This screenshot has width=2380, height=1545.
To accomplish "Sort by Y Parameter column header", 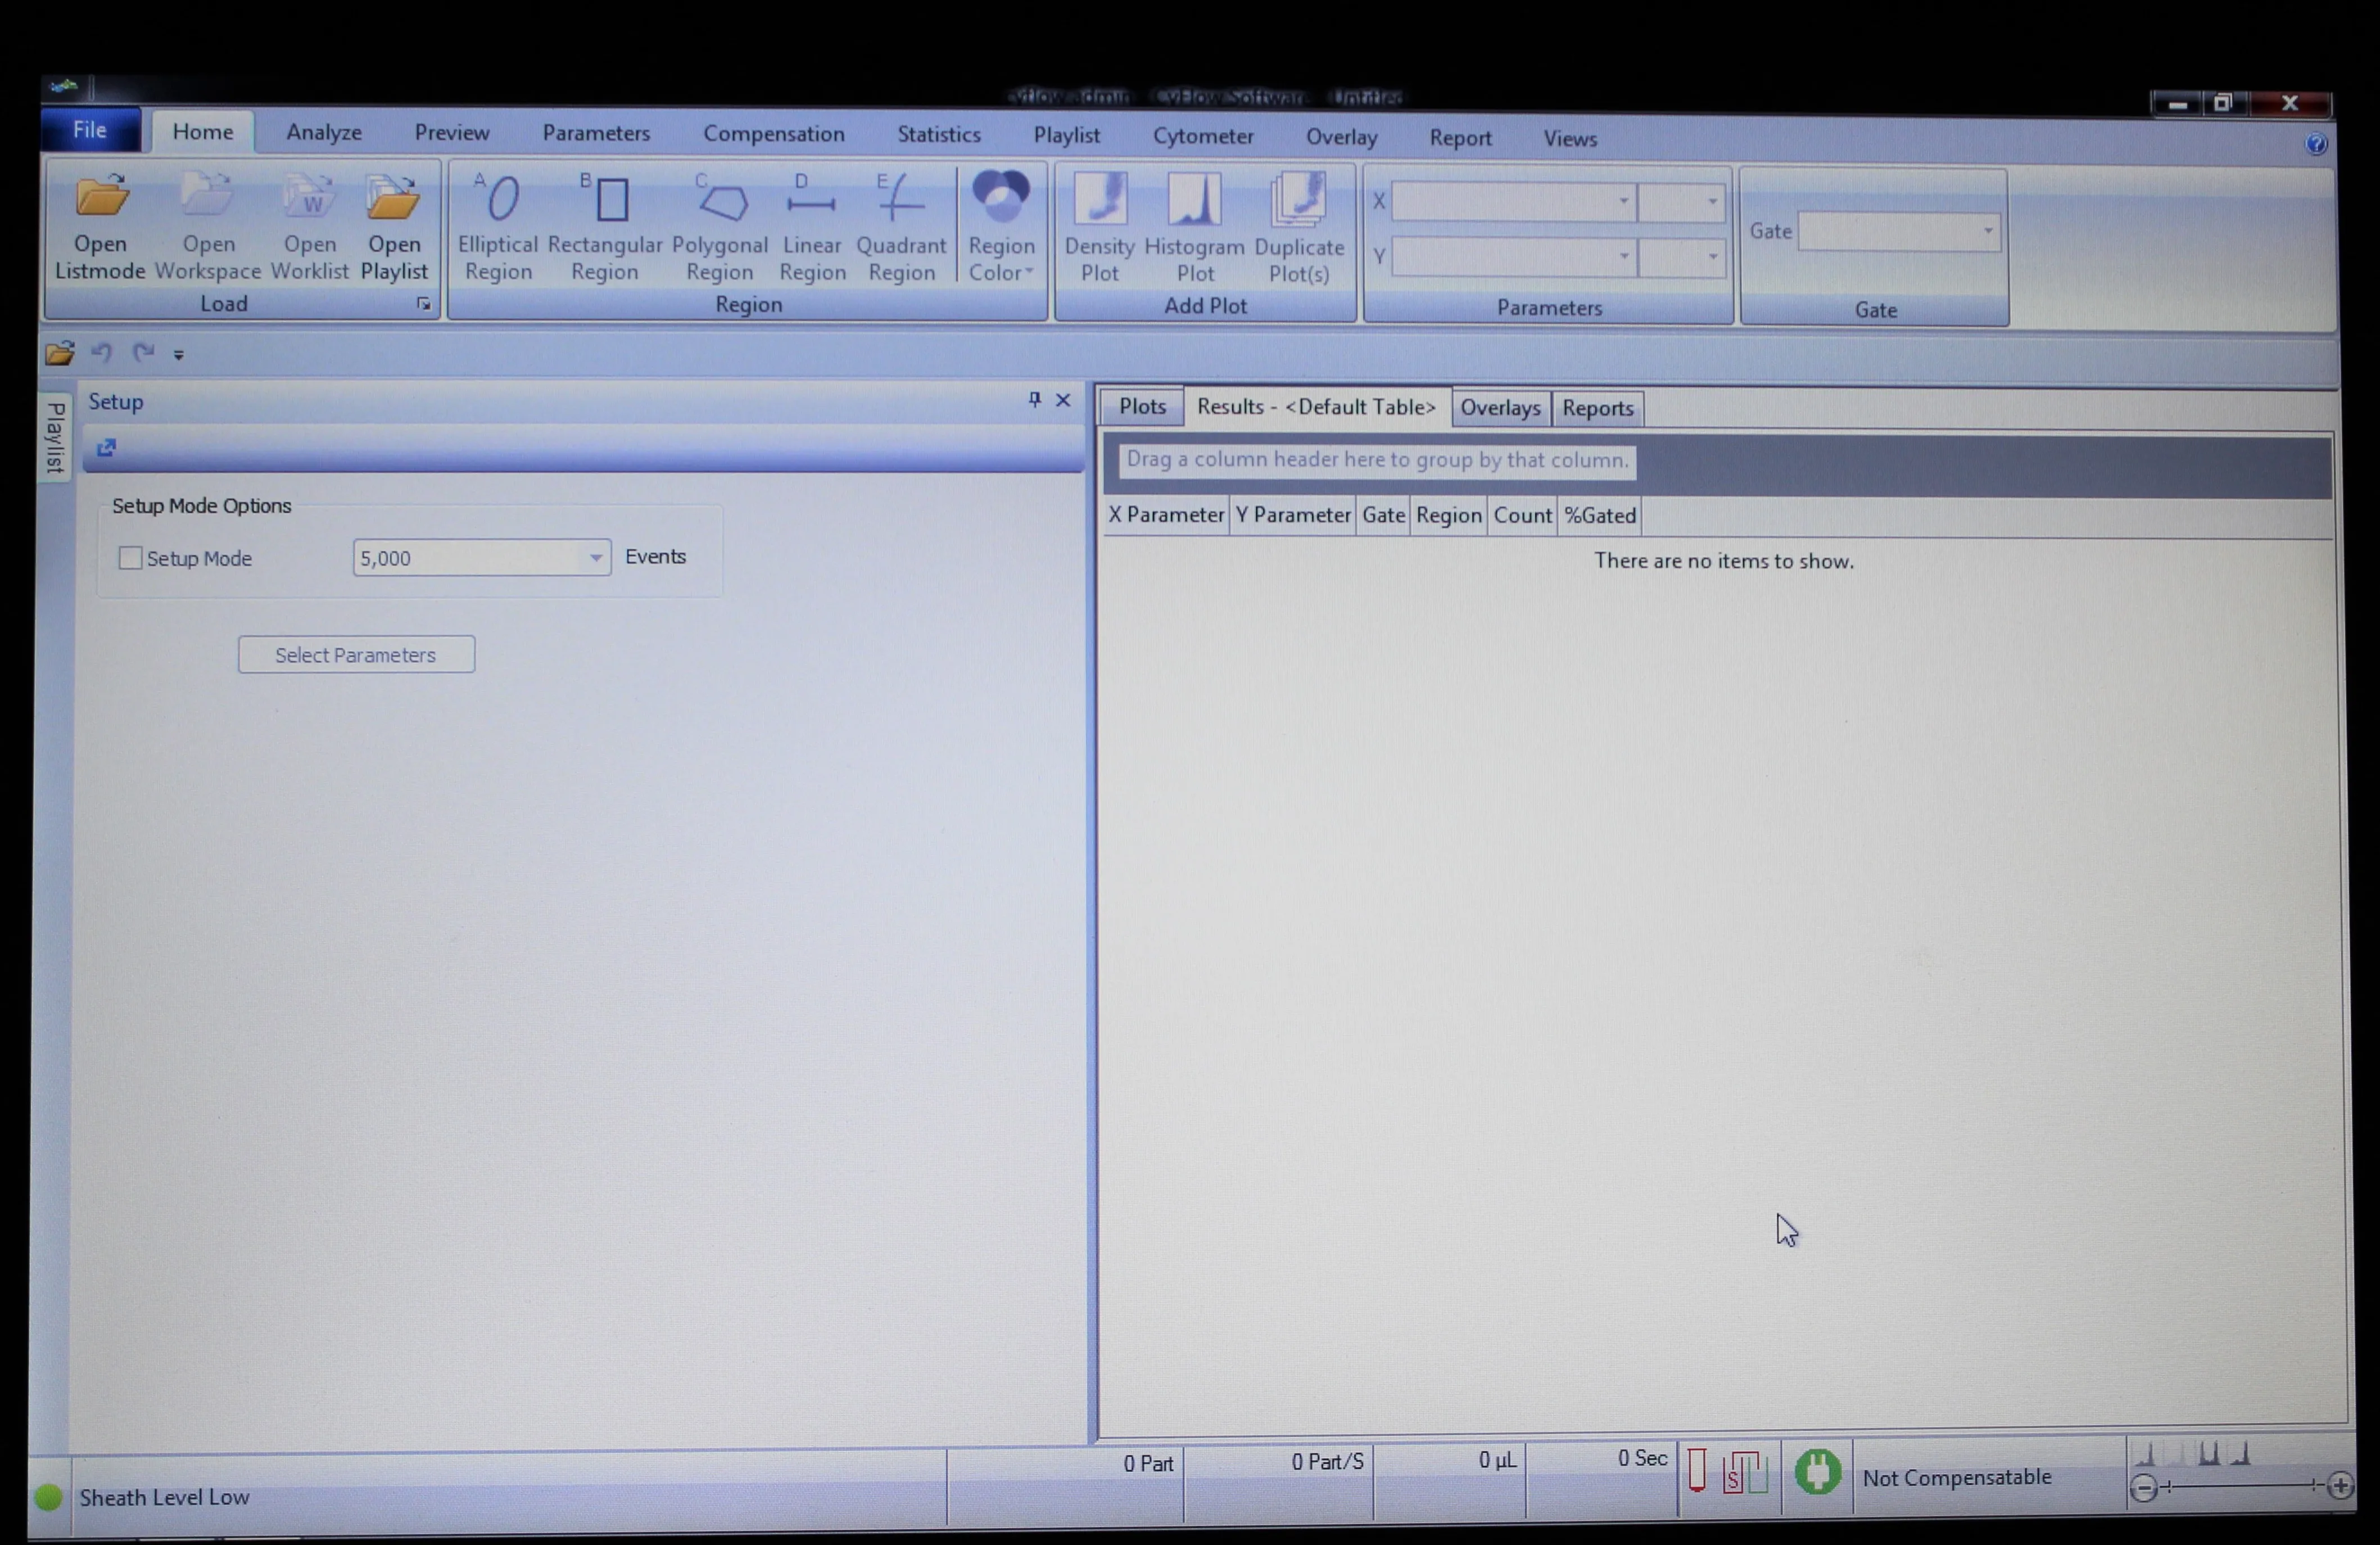I will pos(1293,515).
